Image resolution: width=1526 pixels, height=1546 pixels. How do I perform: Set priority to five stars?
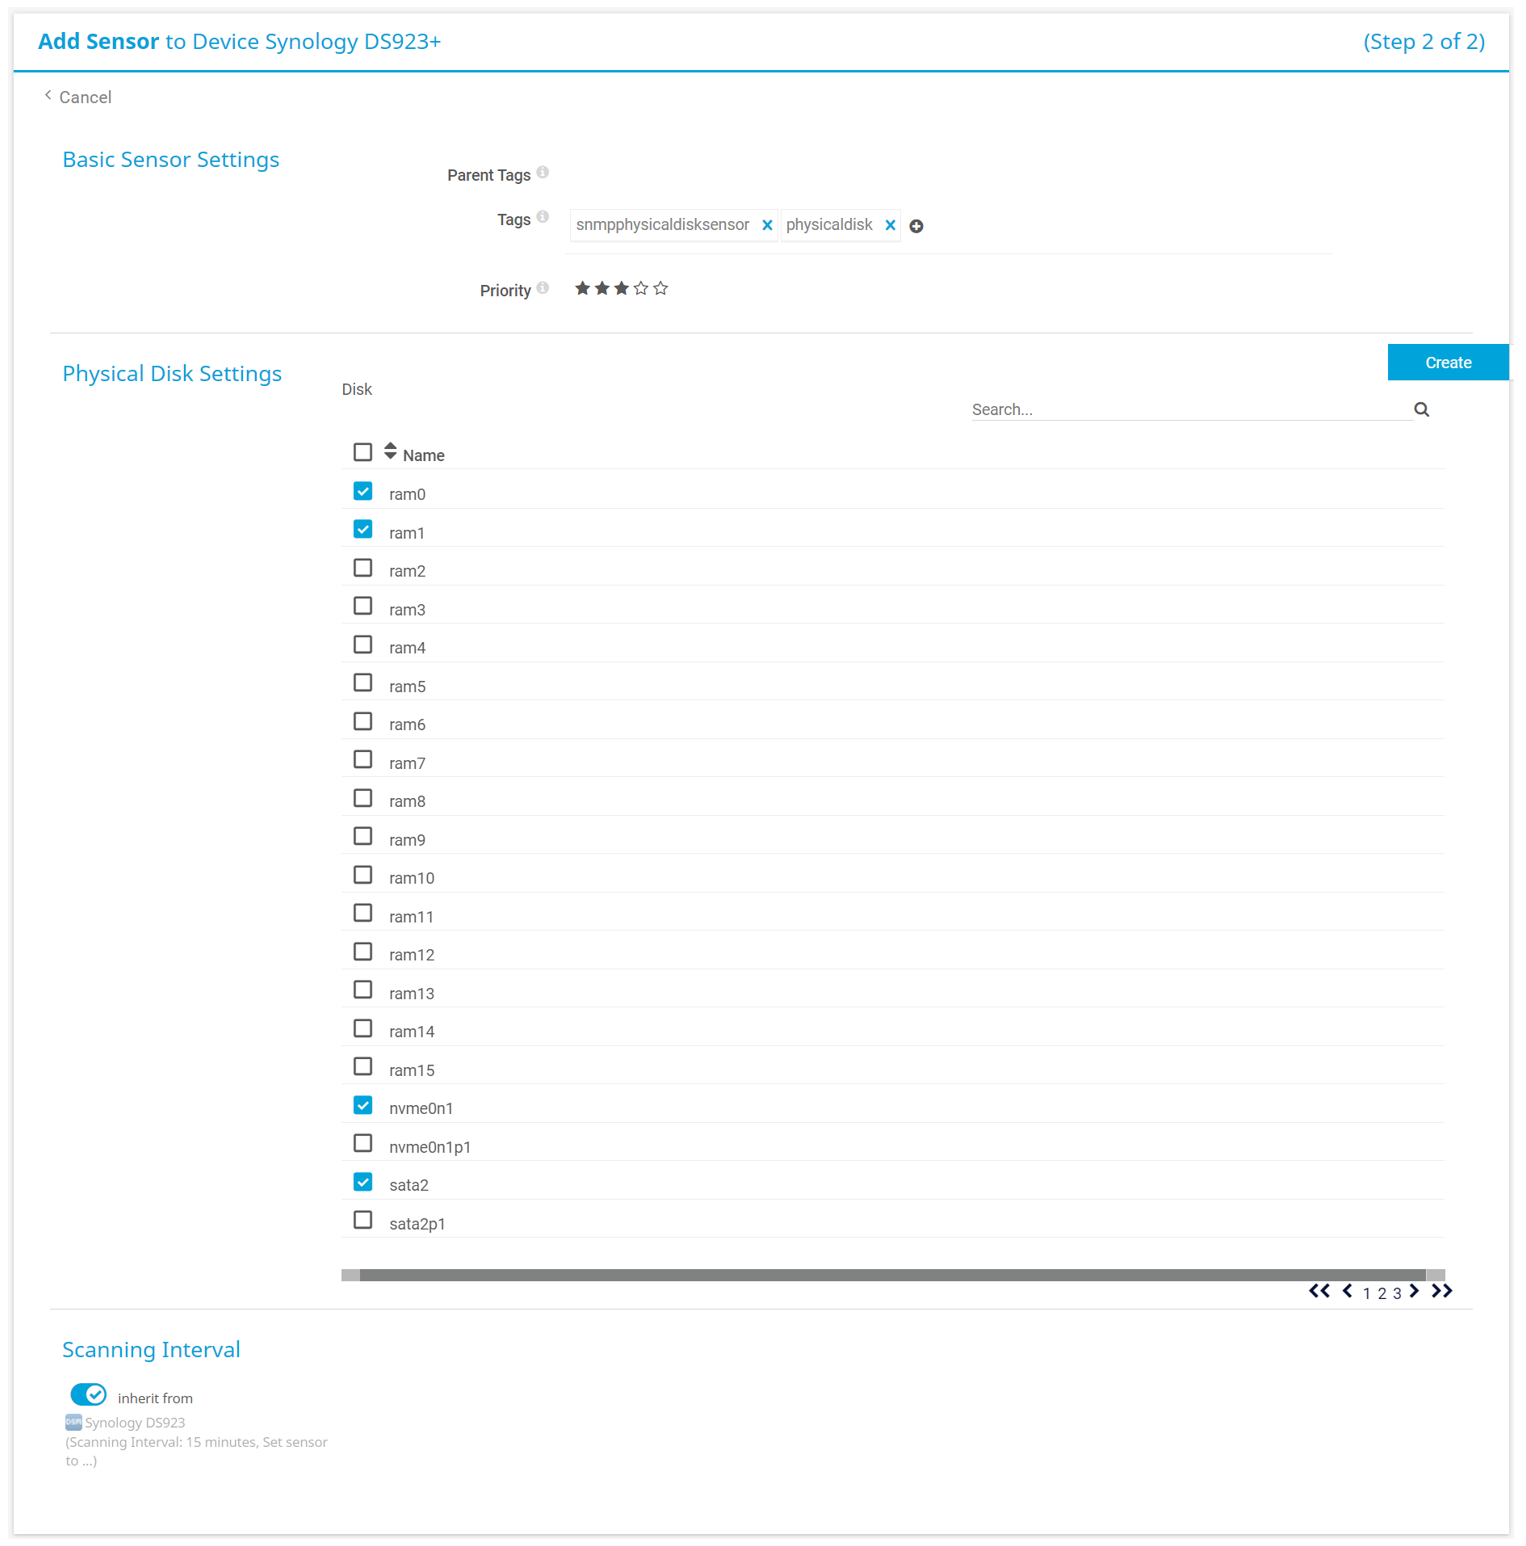point(661,289)
